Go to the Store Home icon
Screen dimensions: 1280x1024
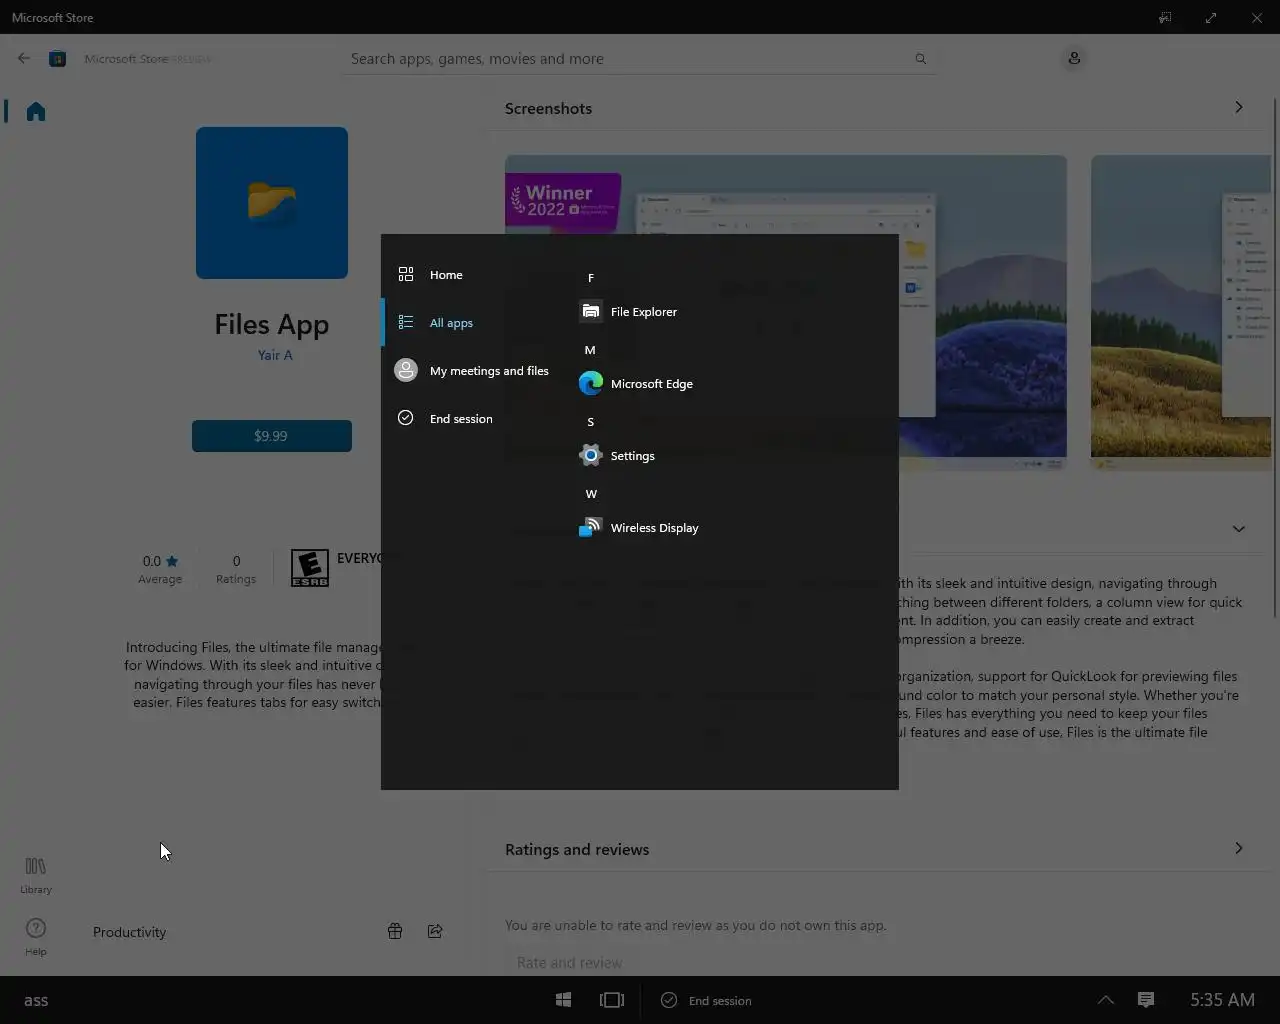[x=36, y=111]
